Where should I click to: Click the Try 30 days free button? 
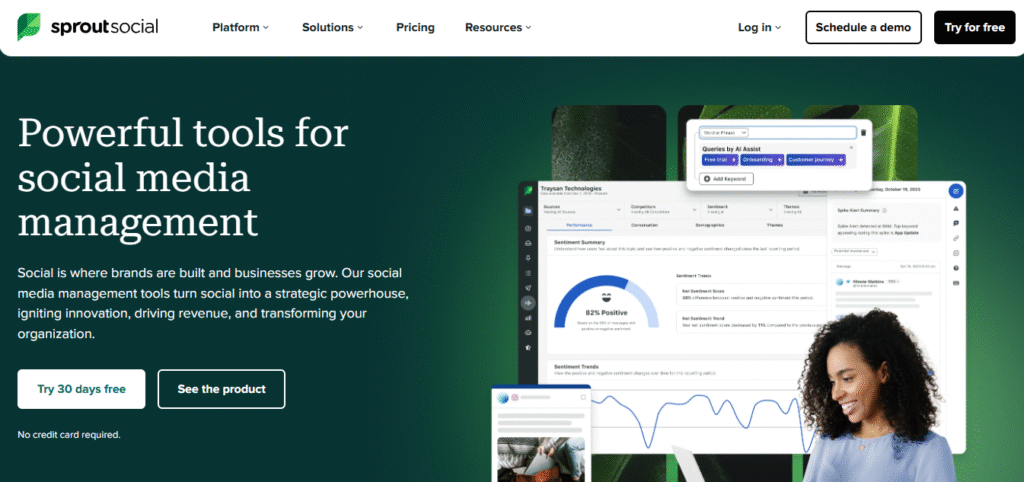coord(81,389)
